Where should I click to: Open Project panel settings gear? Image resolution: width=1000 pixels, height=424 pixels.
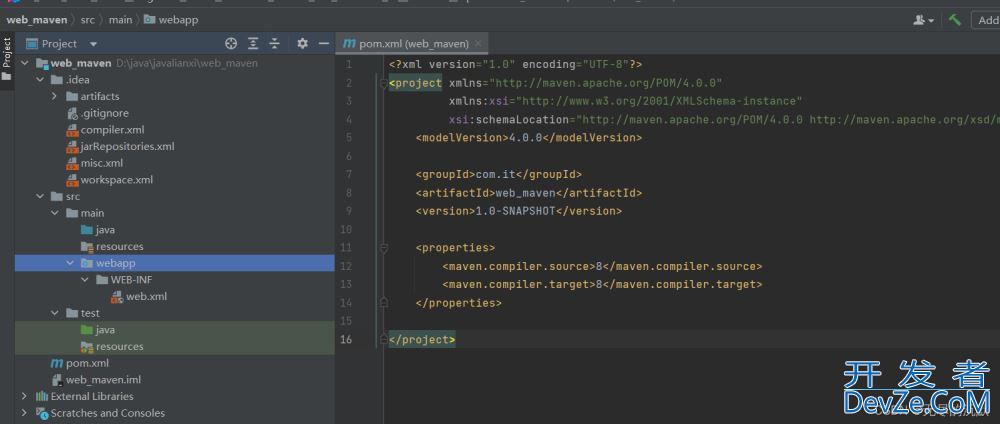pyautogui.click(x=302, y=43)
